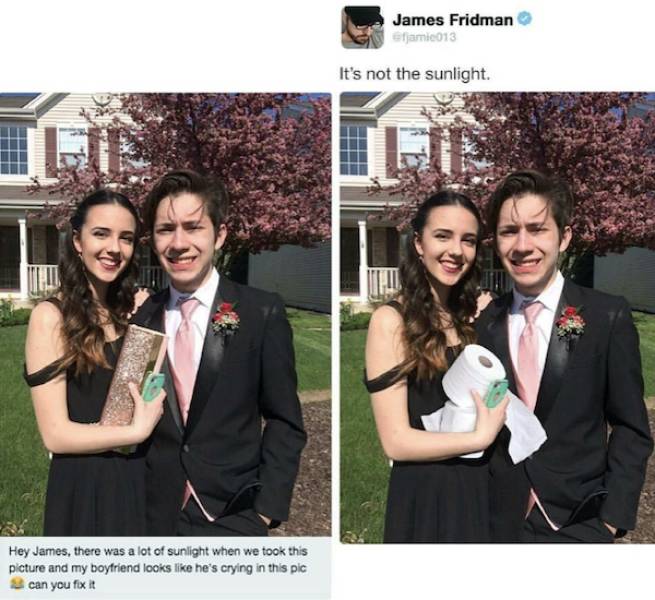Viewport: 655px width, 600px height.
Task: Open the original photo with glitter clutch
Action: [x=165, y=314]
